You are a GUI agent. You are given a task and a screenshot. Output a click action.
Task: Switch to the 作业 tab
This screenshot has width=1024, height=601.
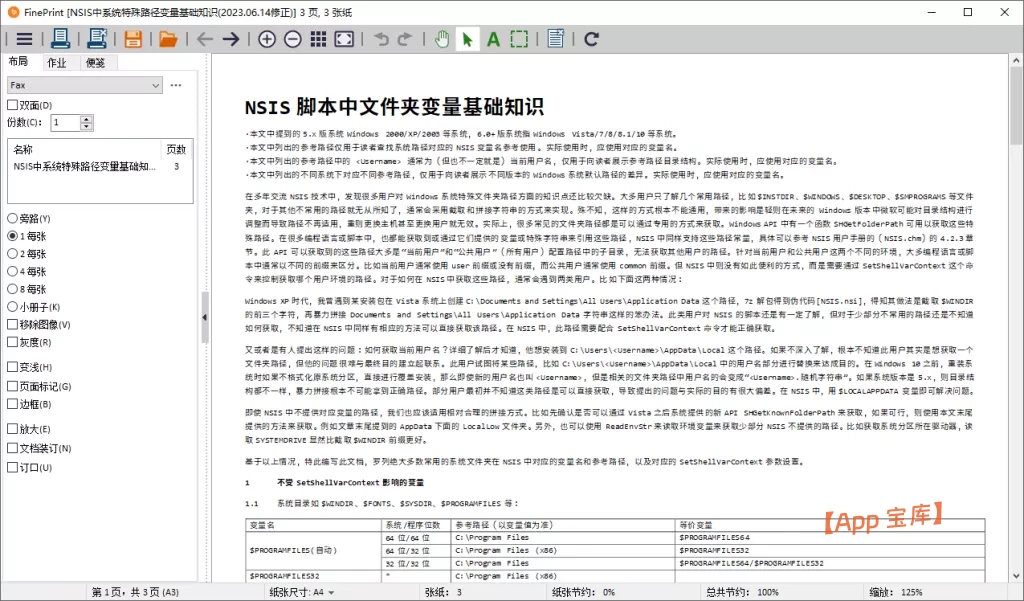tap(57, 63)
